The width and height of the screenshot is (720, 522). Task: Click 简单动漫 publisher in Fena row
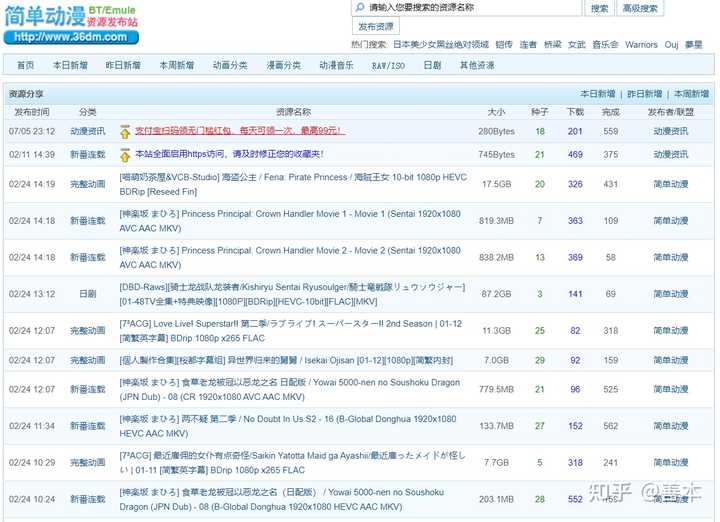tap(671, 184)
